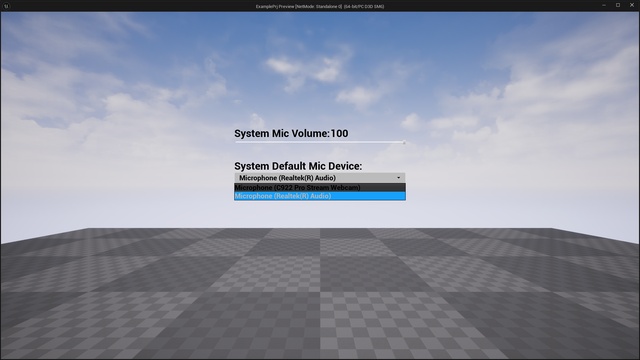The width and height of the screenshot is (640, 360).
Task: Maximize the ExamplePrj Preview window
Action: tap(618, 5)
